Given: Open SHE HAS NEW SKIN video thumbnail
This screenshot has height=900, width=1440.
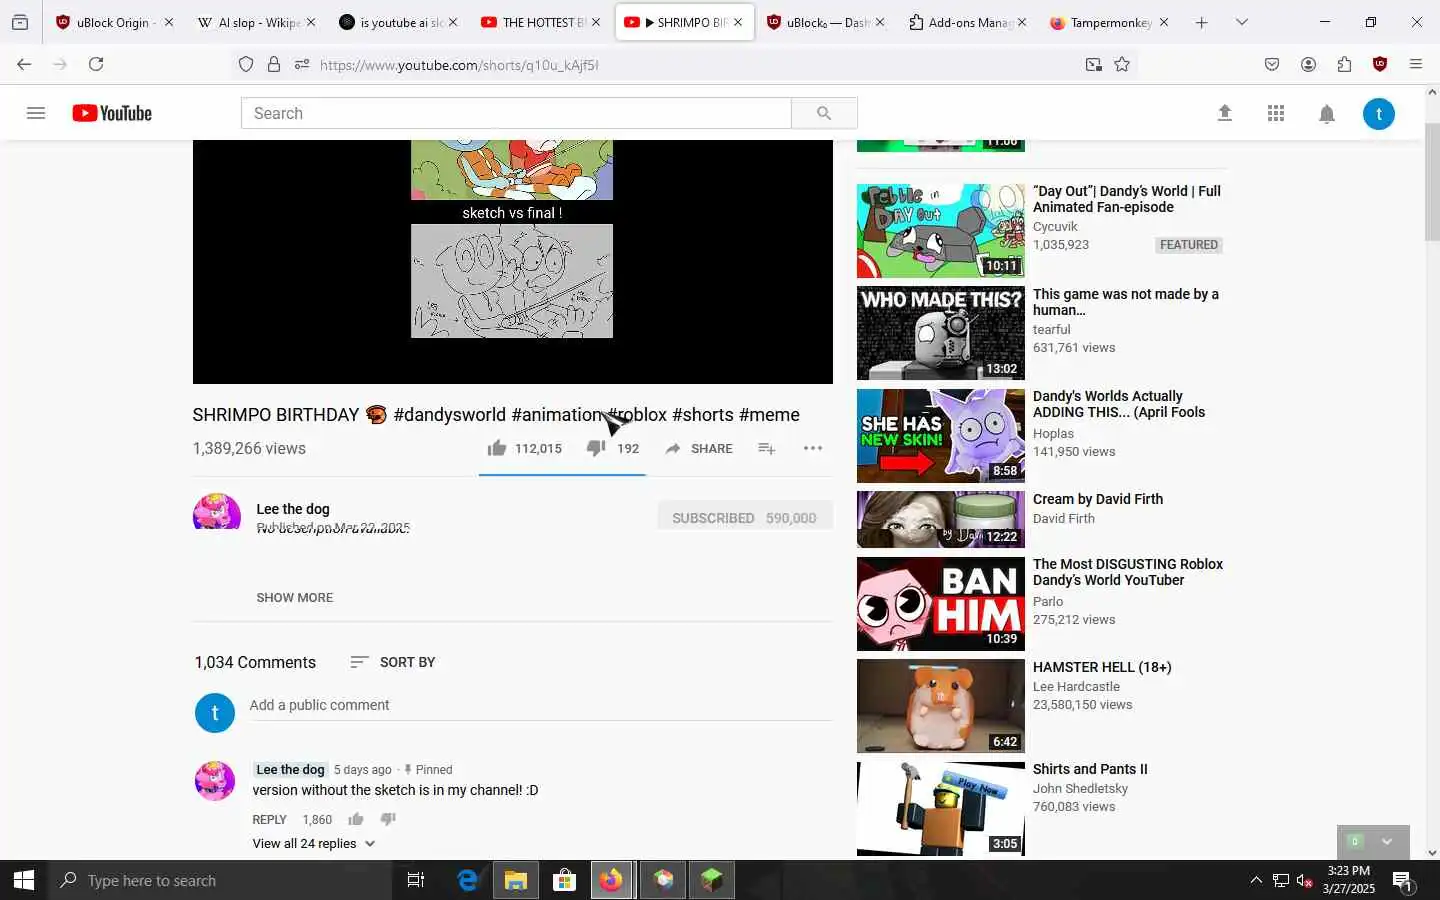Looking at the screenshot, I should (941, 436).
